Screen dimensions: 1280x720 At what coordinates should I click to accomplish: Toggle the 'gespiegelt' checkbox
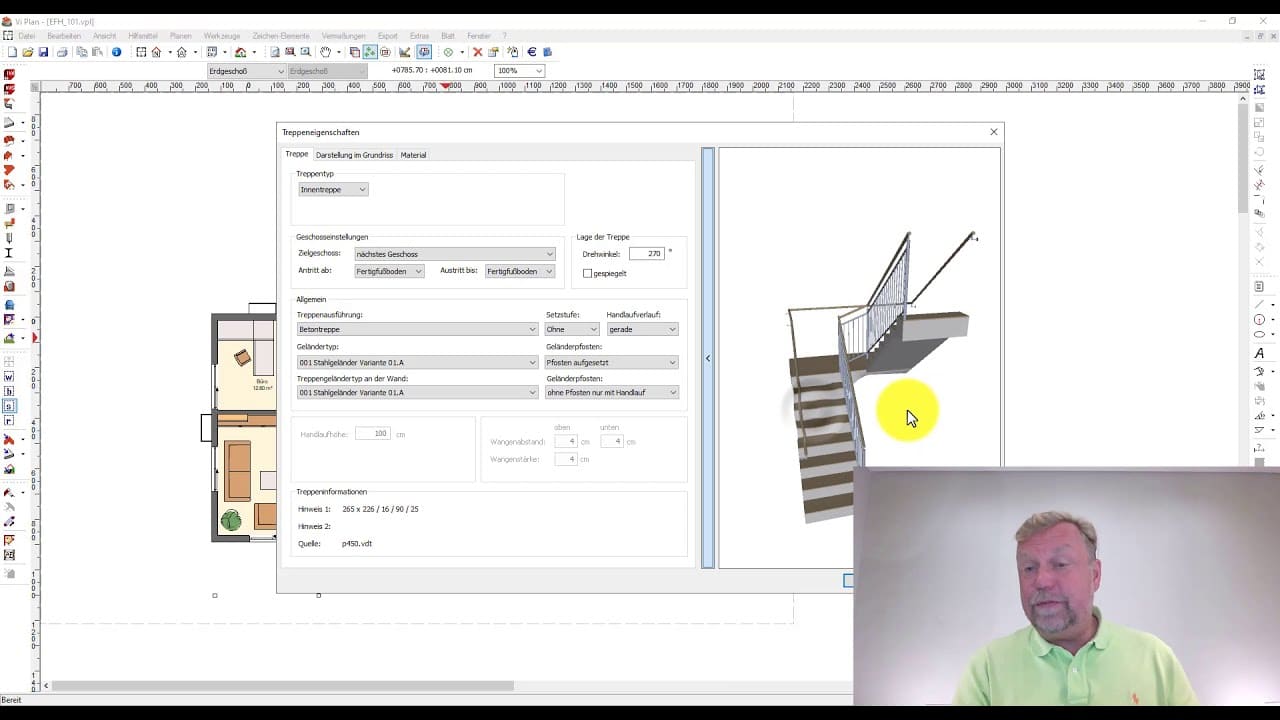(588, 273)
